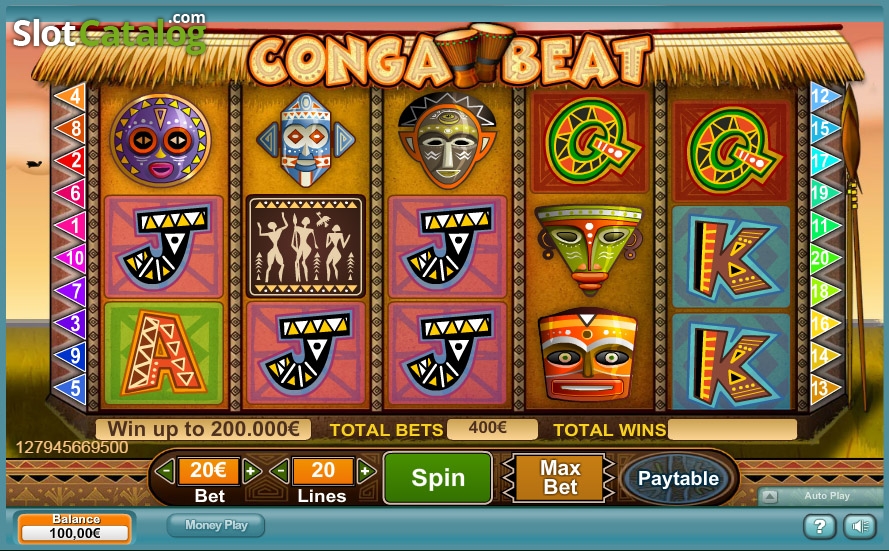
Task: Increase bet with plus arrow beside 20€
Action: (x=252, y=471)
